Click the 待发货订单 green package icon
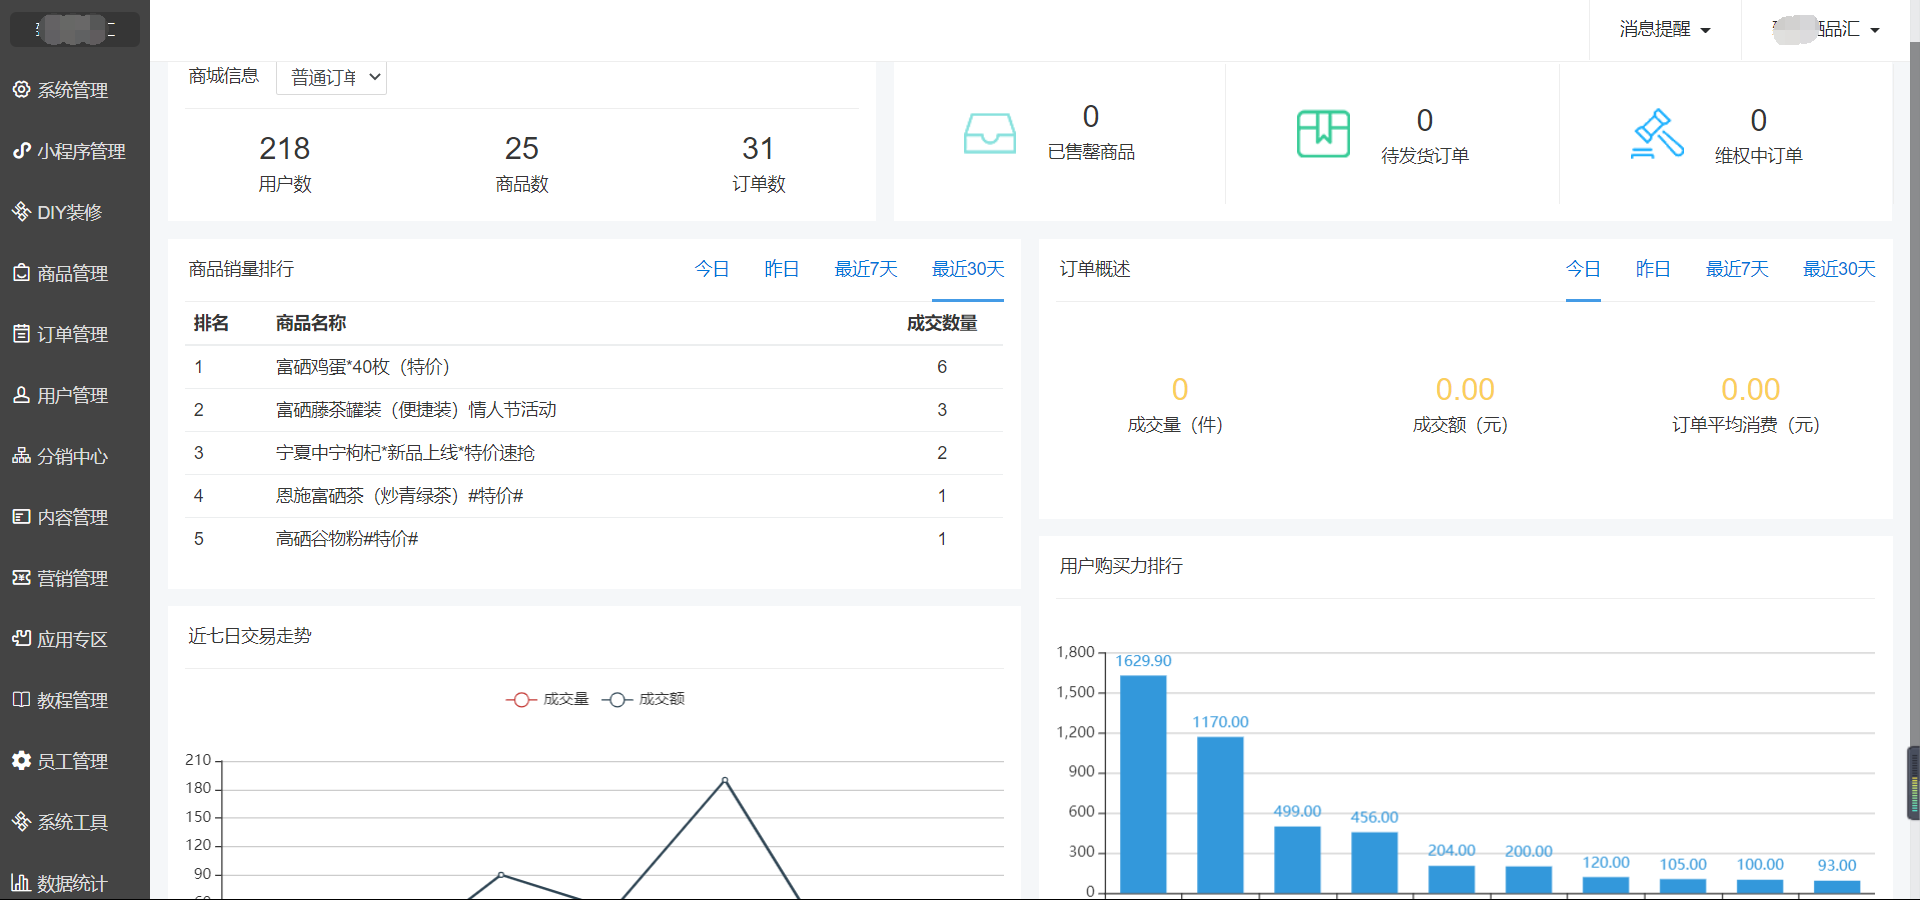The image size is (1920, 900). (1323, 133)
